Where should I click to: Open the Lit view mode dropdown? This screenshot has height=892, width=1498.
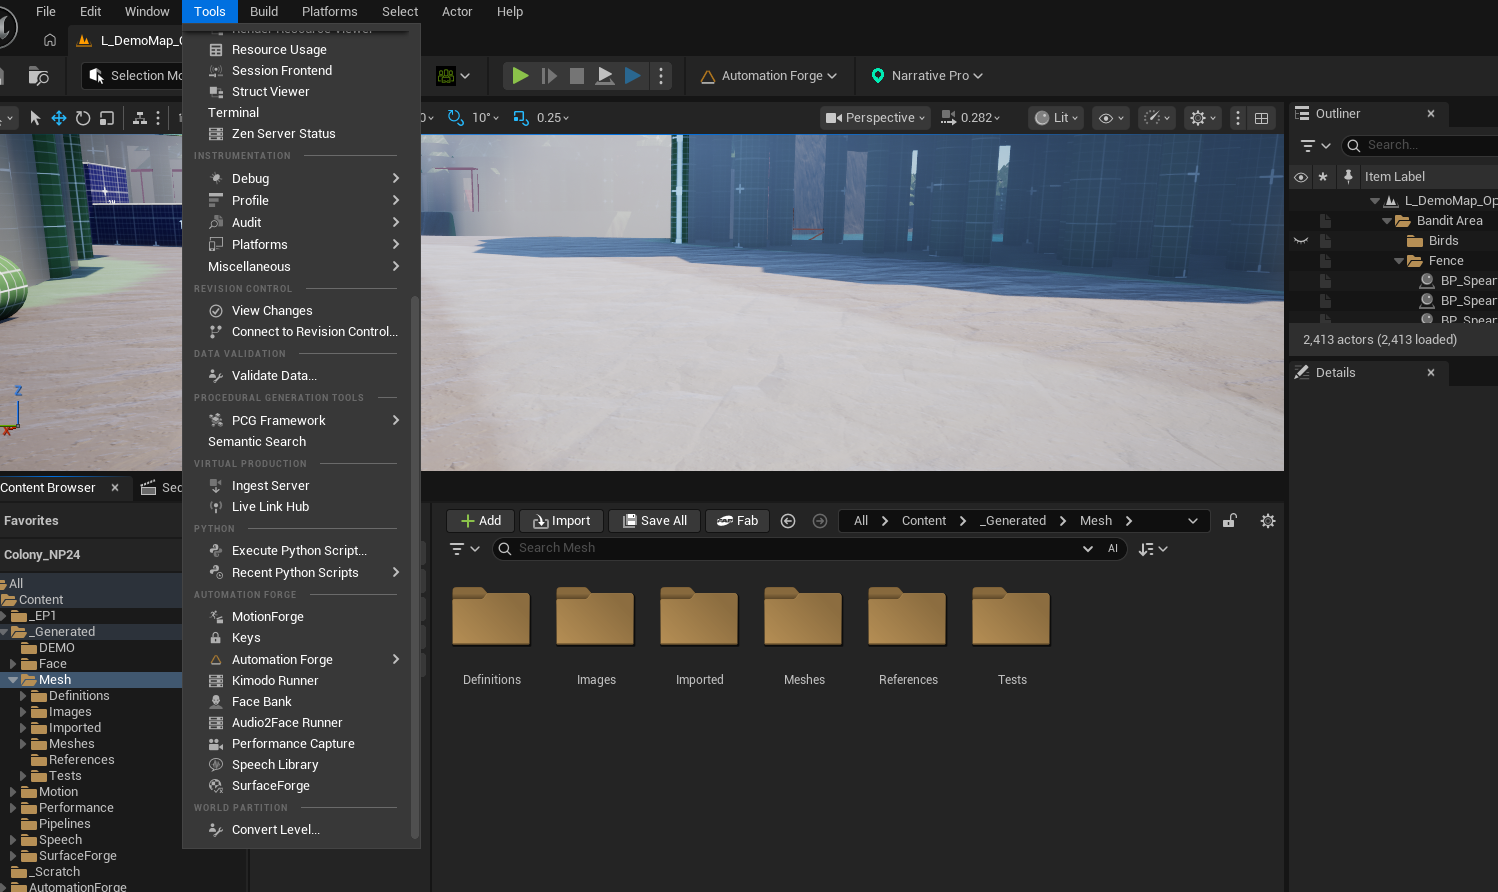tap(1056, 117)
